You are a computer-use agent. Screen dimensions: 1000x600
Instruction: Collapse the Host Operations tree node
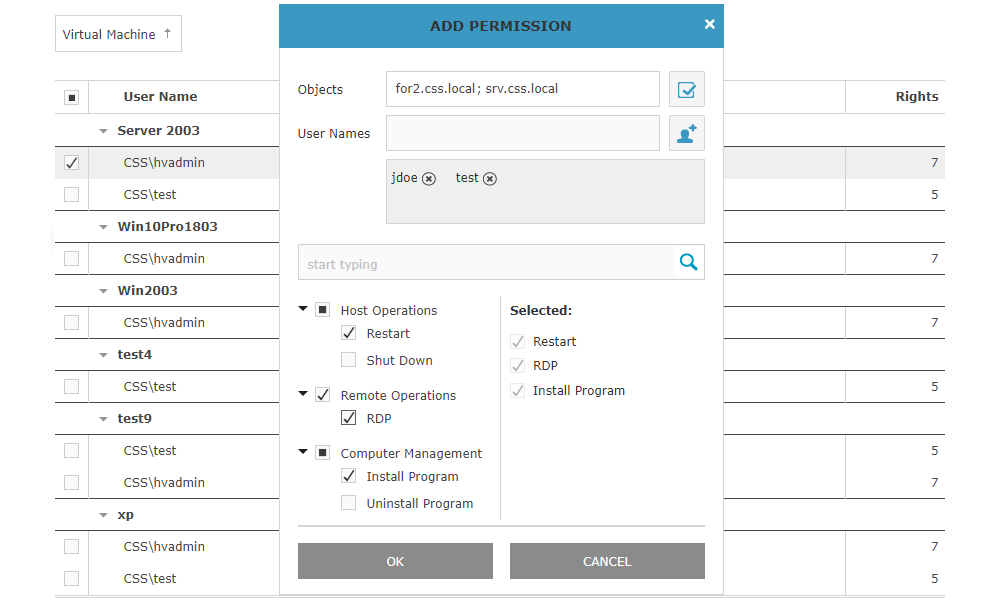pyautogui.click(x=303, y=310)
